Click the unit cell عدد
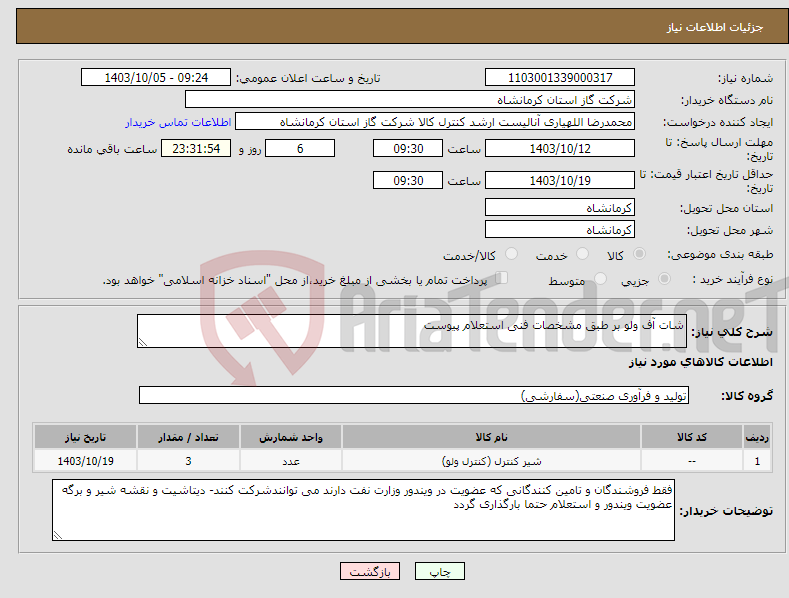The height and width of the screenshot is (598, 789). (x=291, y=461)
